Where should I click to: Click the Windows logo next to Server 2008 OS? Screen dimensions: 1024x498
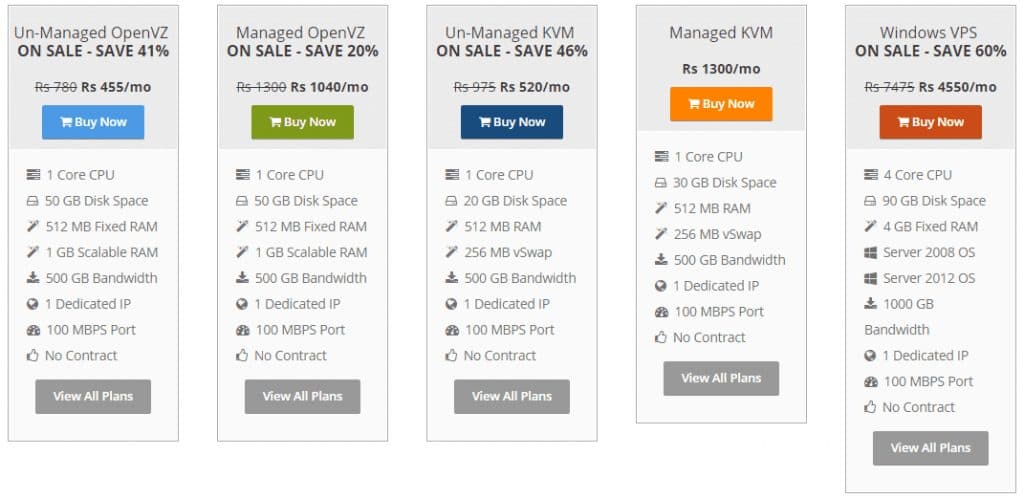click(x=871, y=253)
